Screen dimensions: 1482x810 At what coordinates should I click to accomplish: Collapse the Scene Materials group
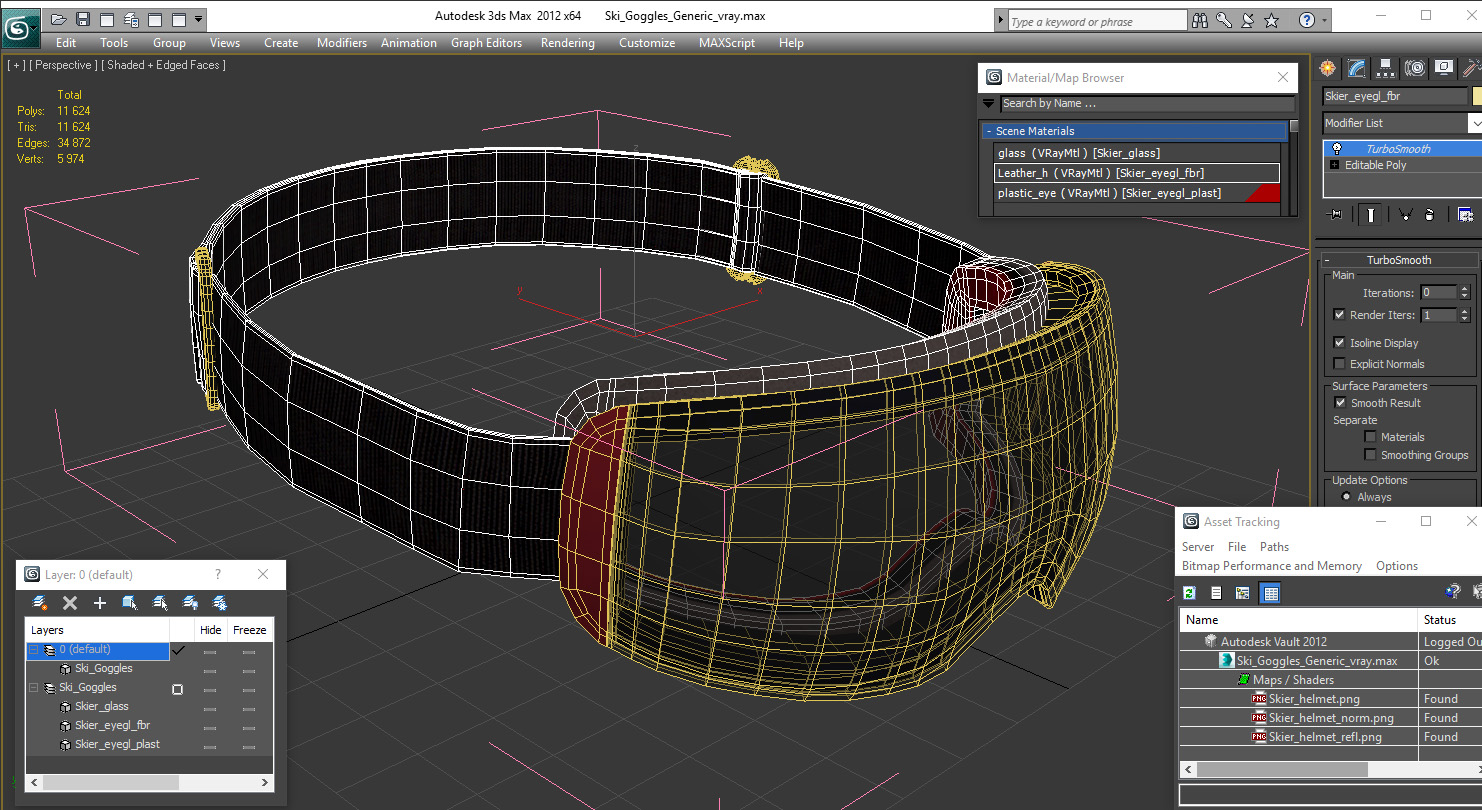1135,131
